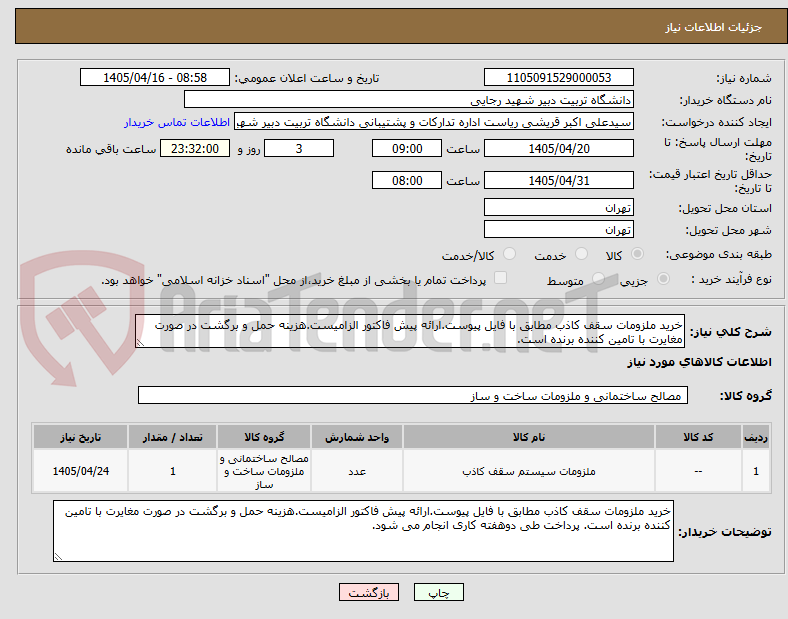Click the row's goods group cell
Viewport: 788px width, 619px height.
coord(264,471)
